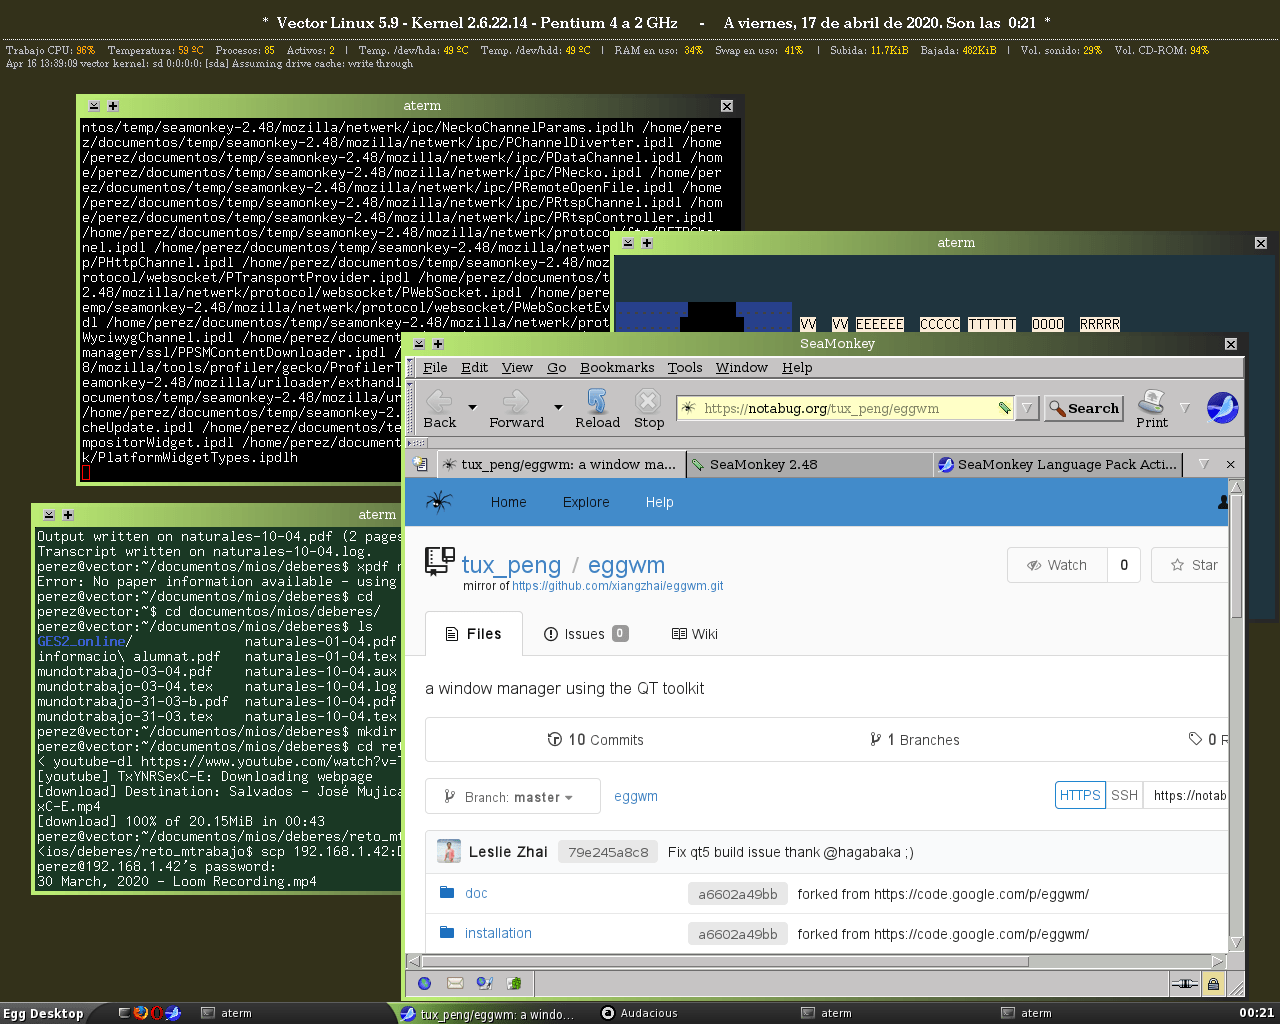Open a new tab with the new-tab icon
Viewport: 1280px width, 1024px height.
pyautogui.click(x=420, y=464)
